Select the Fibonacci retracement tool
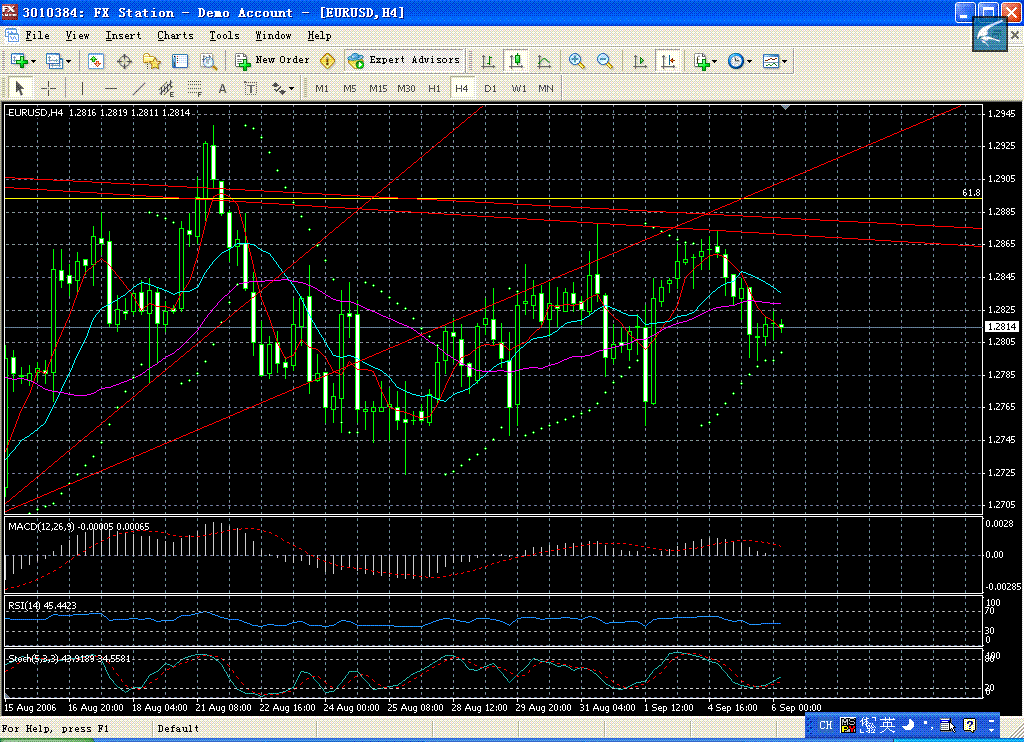Screen dimensions: 1024x742 pyautogui.click(x=195, y=88)
